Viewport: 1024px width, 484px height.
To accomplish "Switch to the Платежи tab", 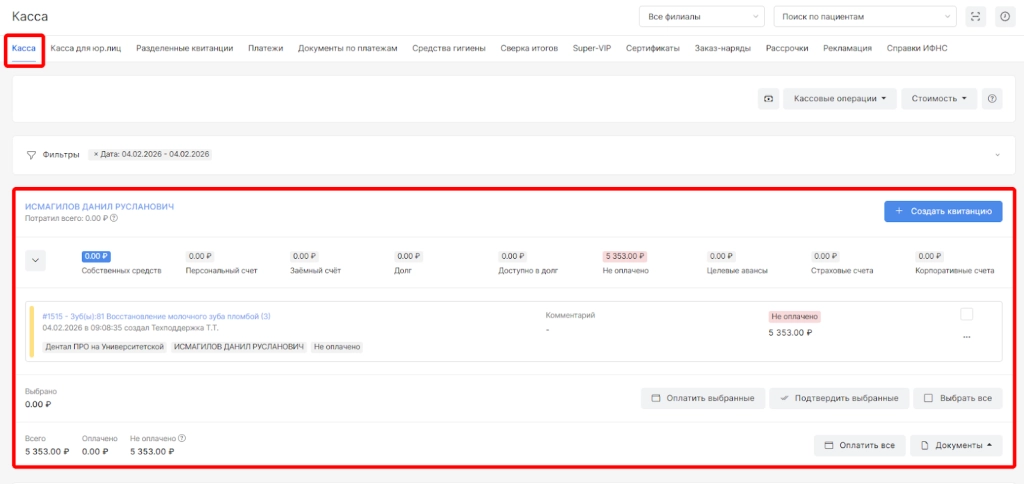I will (265, 48).
